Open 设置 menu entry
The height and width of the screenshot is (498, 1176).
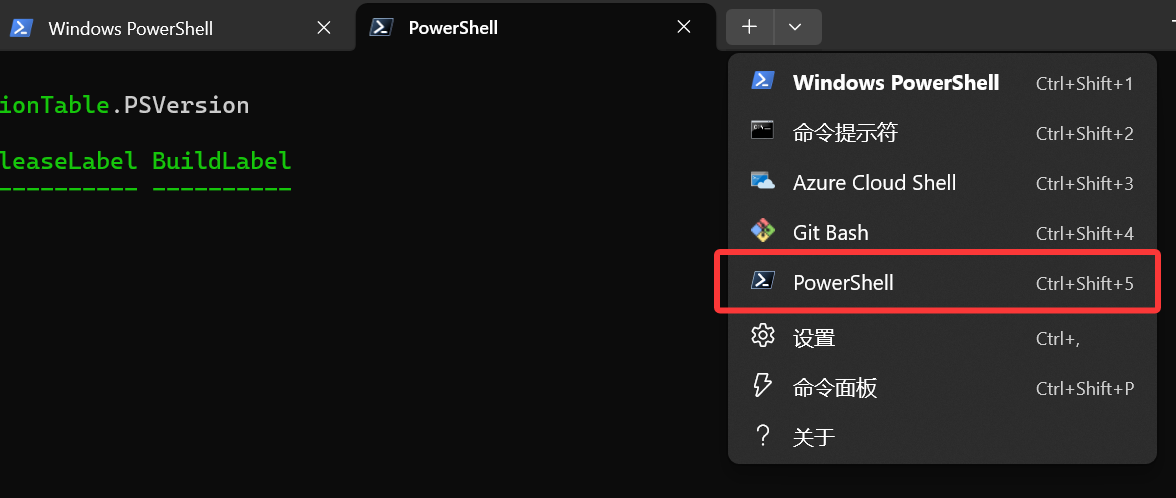tap(942, 338)
